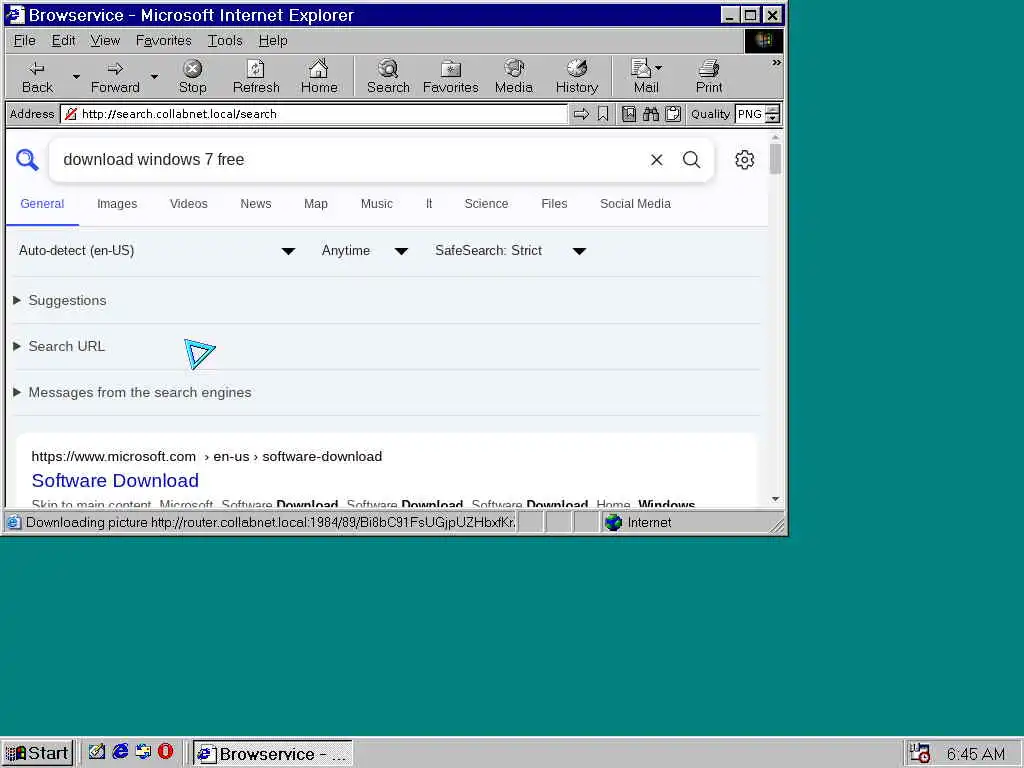This screenshot has height=768, width=1024.
Task: Open Back button history dropdown arrow
Action: pos(76,77)
